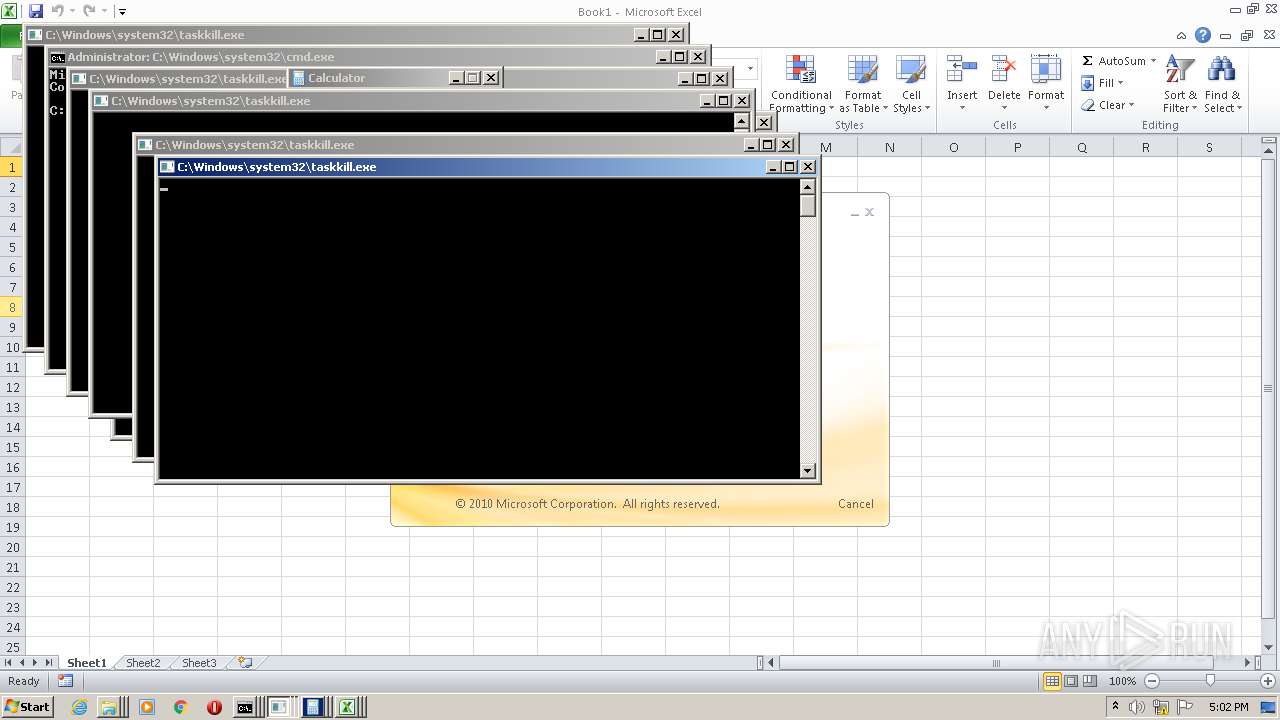Click the Insert cells icon
The height and width of the screenshot is (720, 1280).
(x=962, y=70)
